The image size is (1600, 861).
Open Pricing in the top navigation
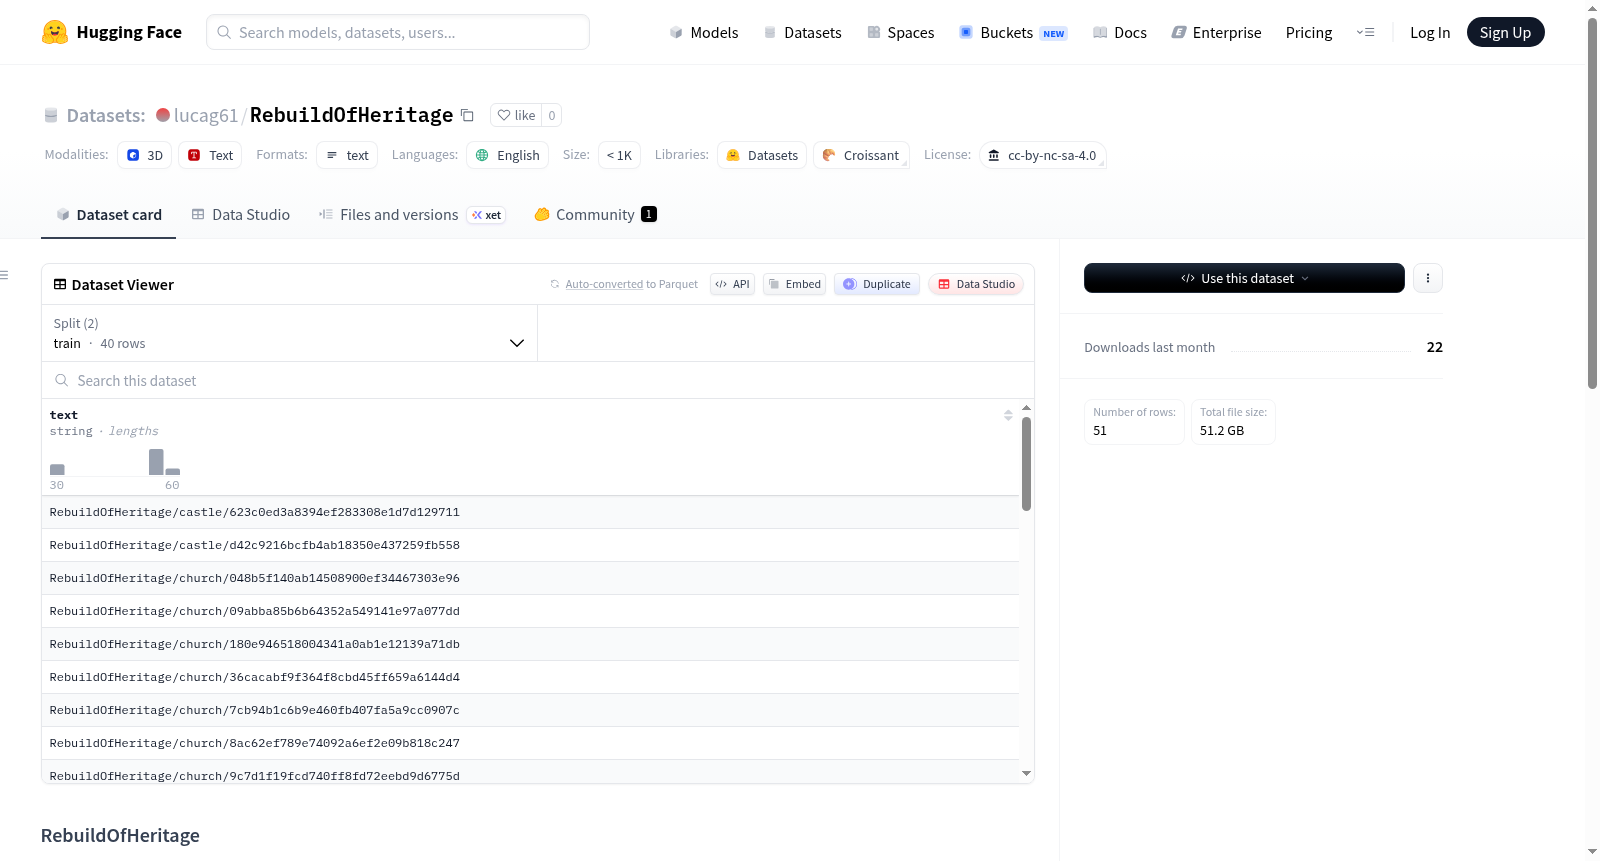point(1309,32)
